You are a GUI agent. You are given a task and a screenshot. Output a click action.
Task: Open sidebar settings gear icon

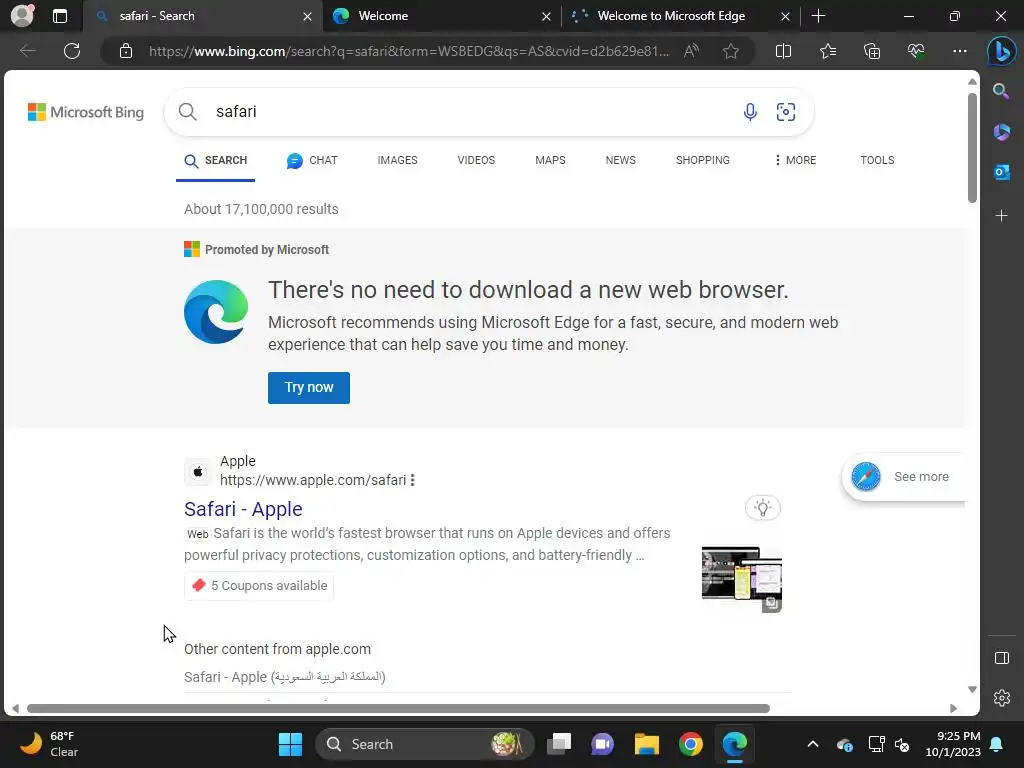click(x=1001, y=698)
